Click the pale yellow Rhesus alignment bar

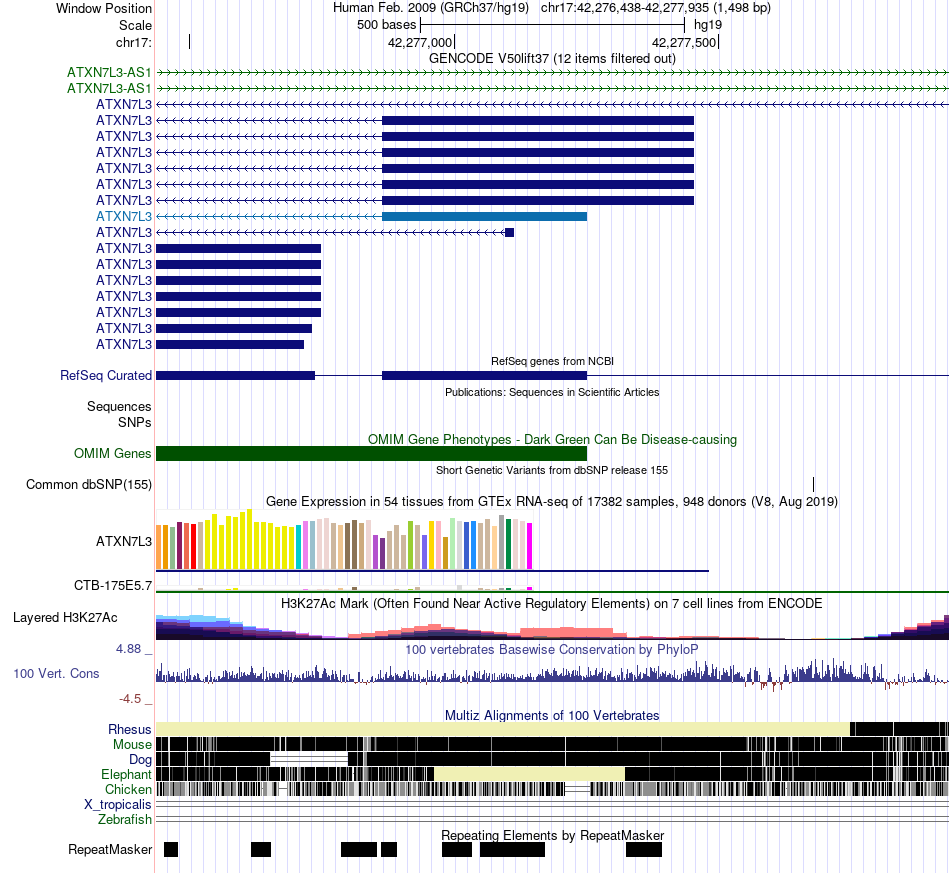[x=503, y=729]
